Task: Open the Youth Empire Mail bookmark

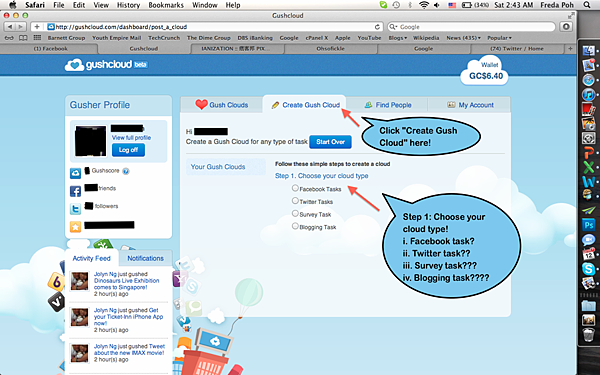Action: [117, 38]
